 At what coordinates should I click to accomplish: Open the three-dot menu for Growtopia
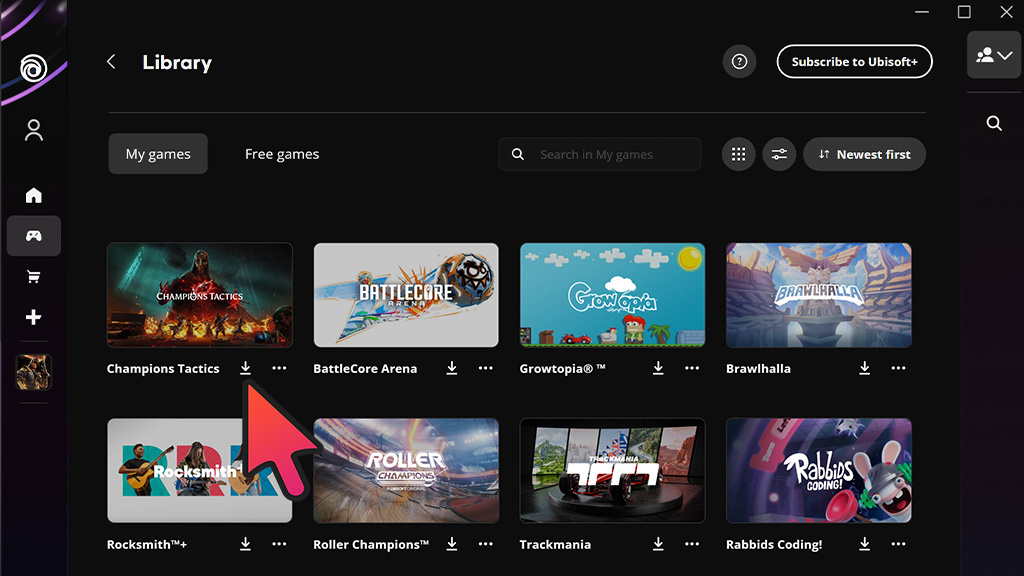692,368
